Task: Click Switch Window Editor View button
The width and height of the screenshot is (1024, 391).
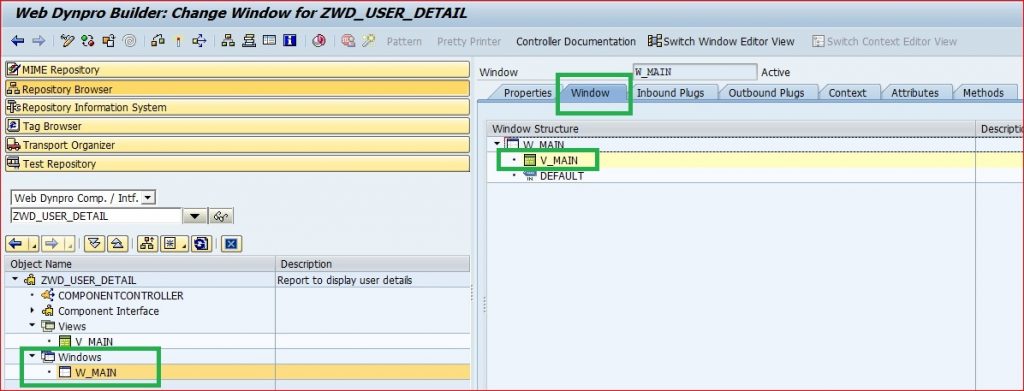Action: coord(721,41)
